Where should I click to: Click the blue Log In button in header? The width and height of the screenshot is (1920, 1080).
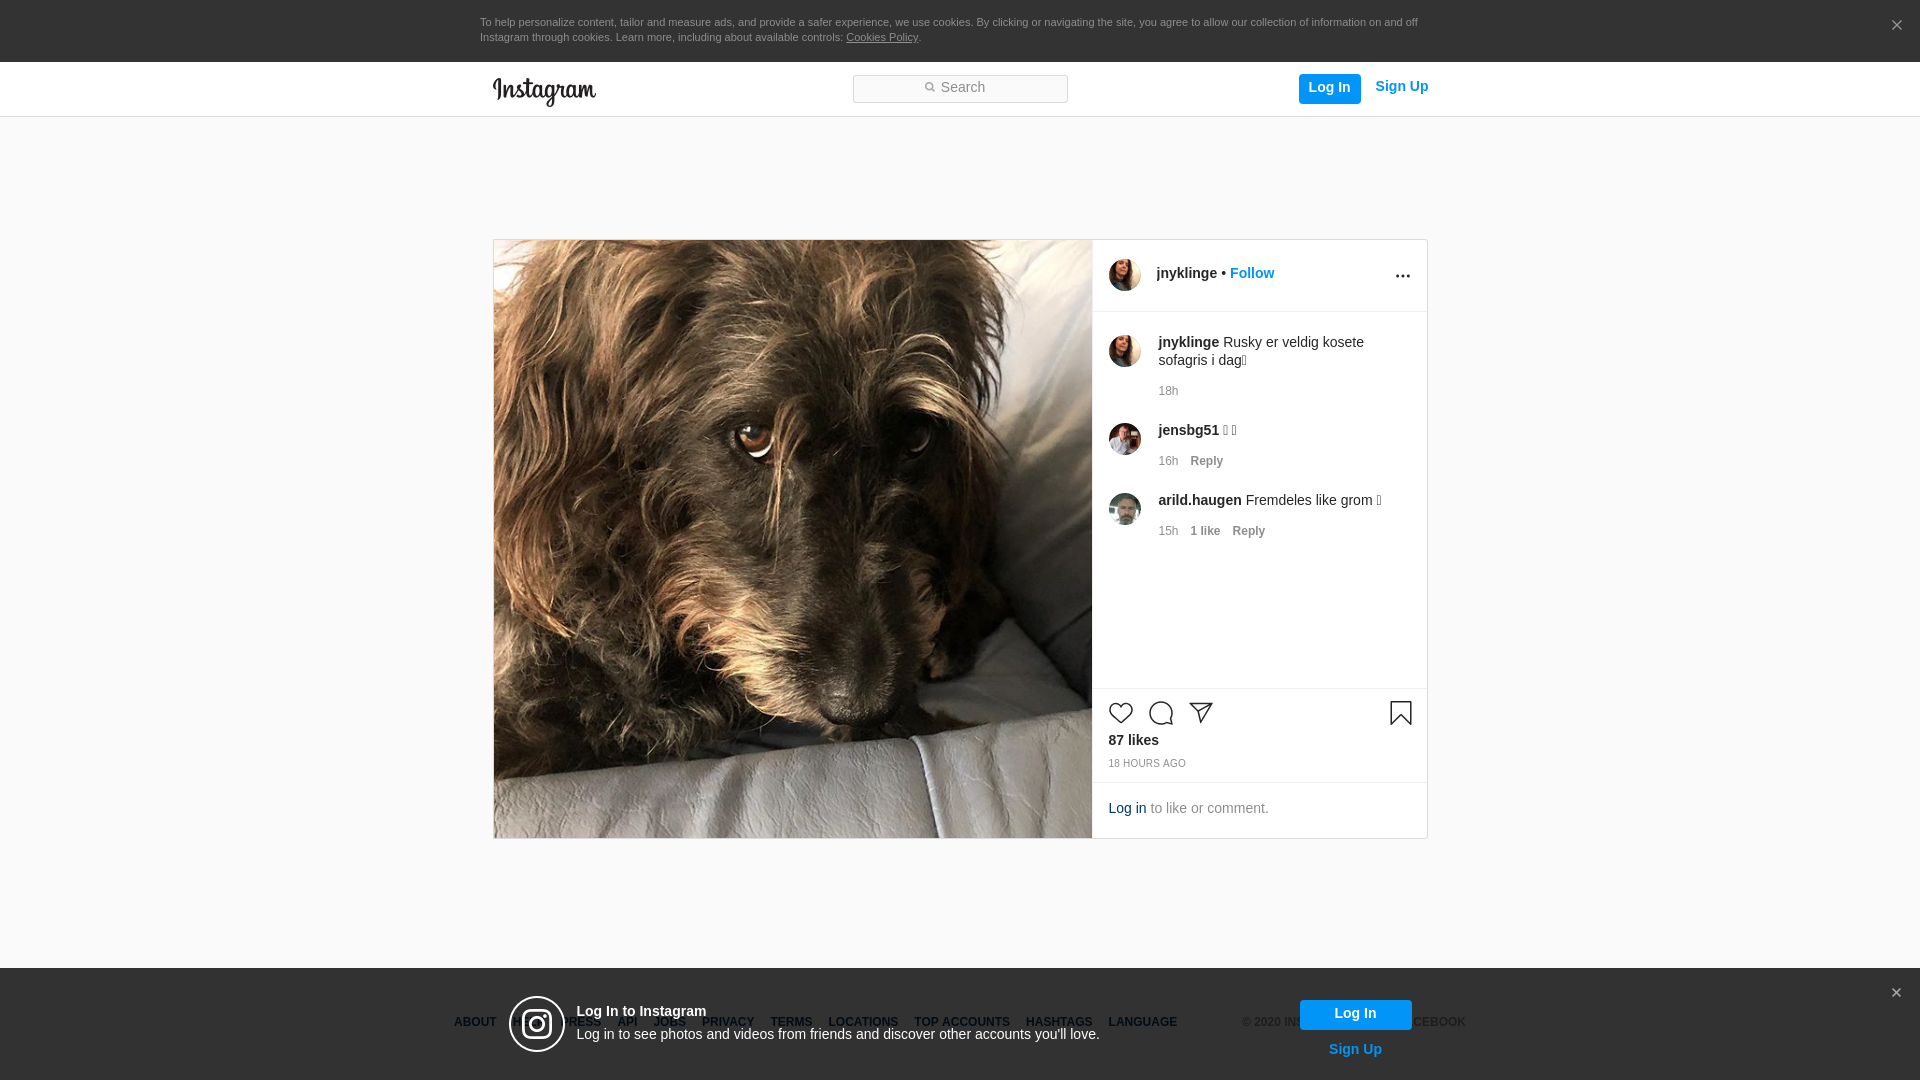click(1329, 88)
